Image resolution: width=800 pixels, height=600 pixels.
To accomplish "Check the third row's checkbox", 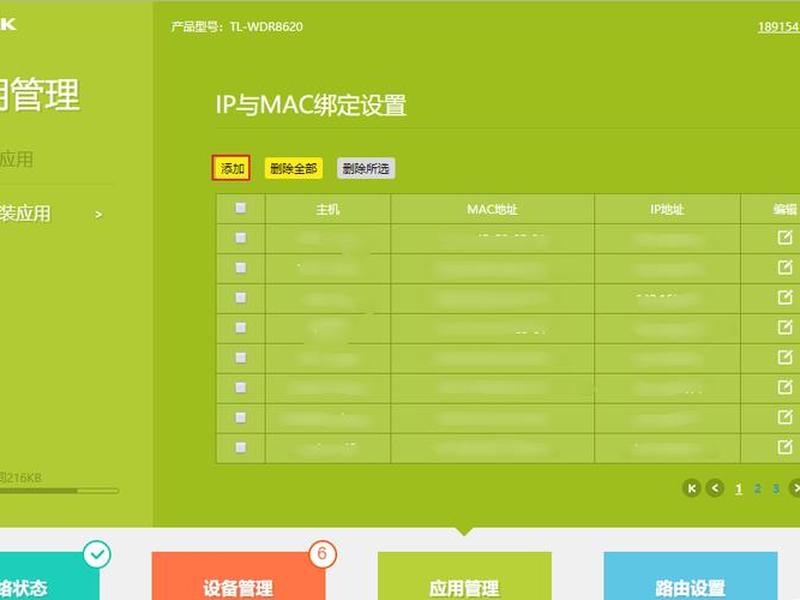I will (x=240, y=297).
